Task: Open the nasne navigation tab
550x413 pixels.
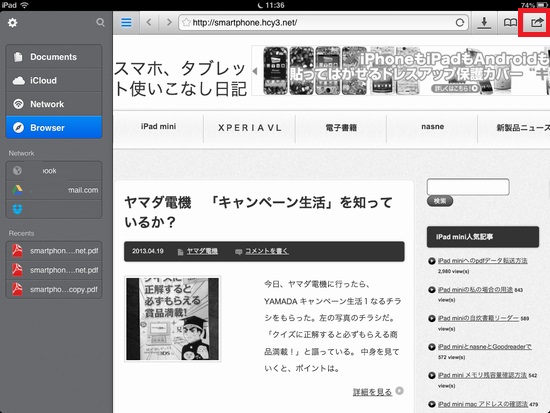Action: (432, 127)
